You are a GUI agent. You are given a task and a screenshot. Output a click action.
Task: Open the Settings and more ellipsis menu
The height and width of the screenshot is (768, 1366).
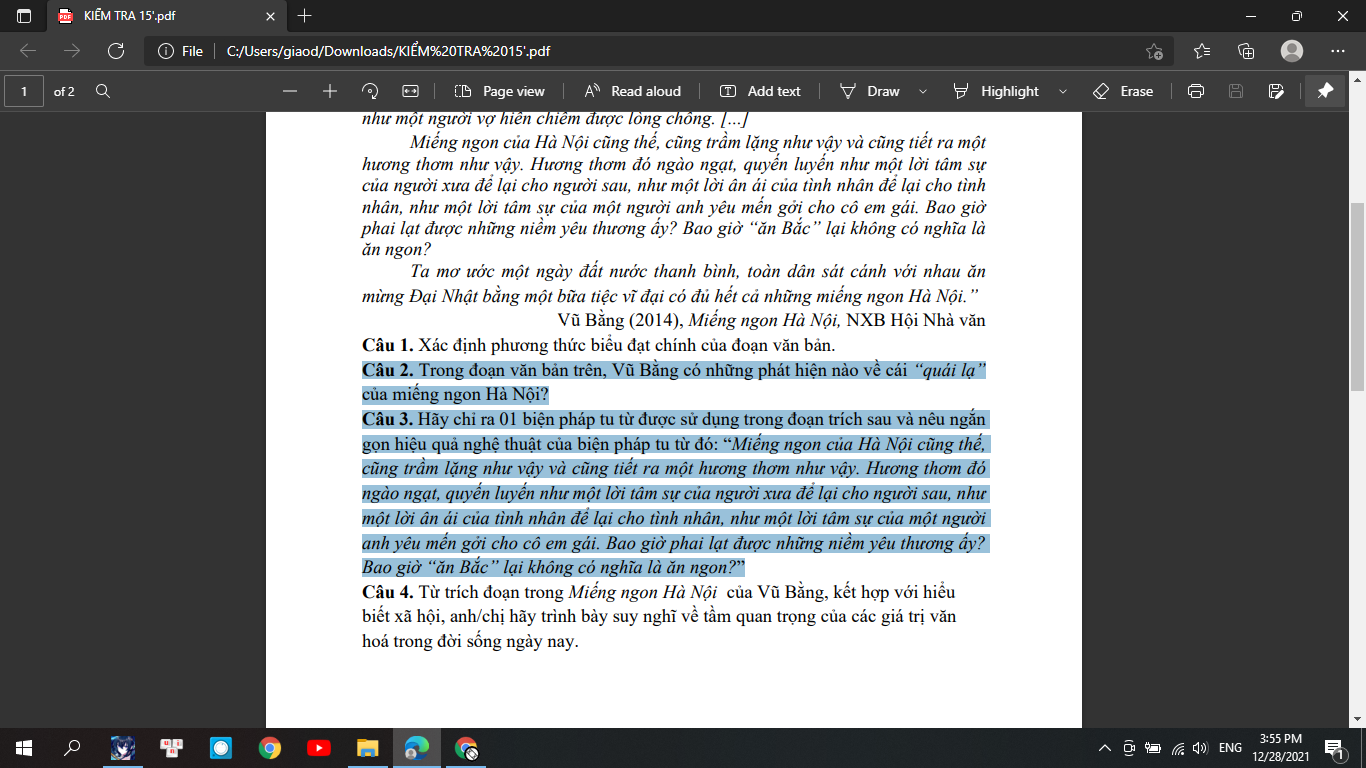point(1338,51)
